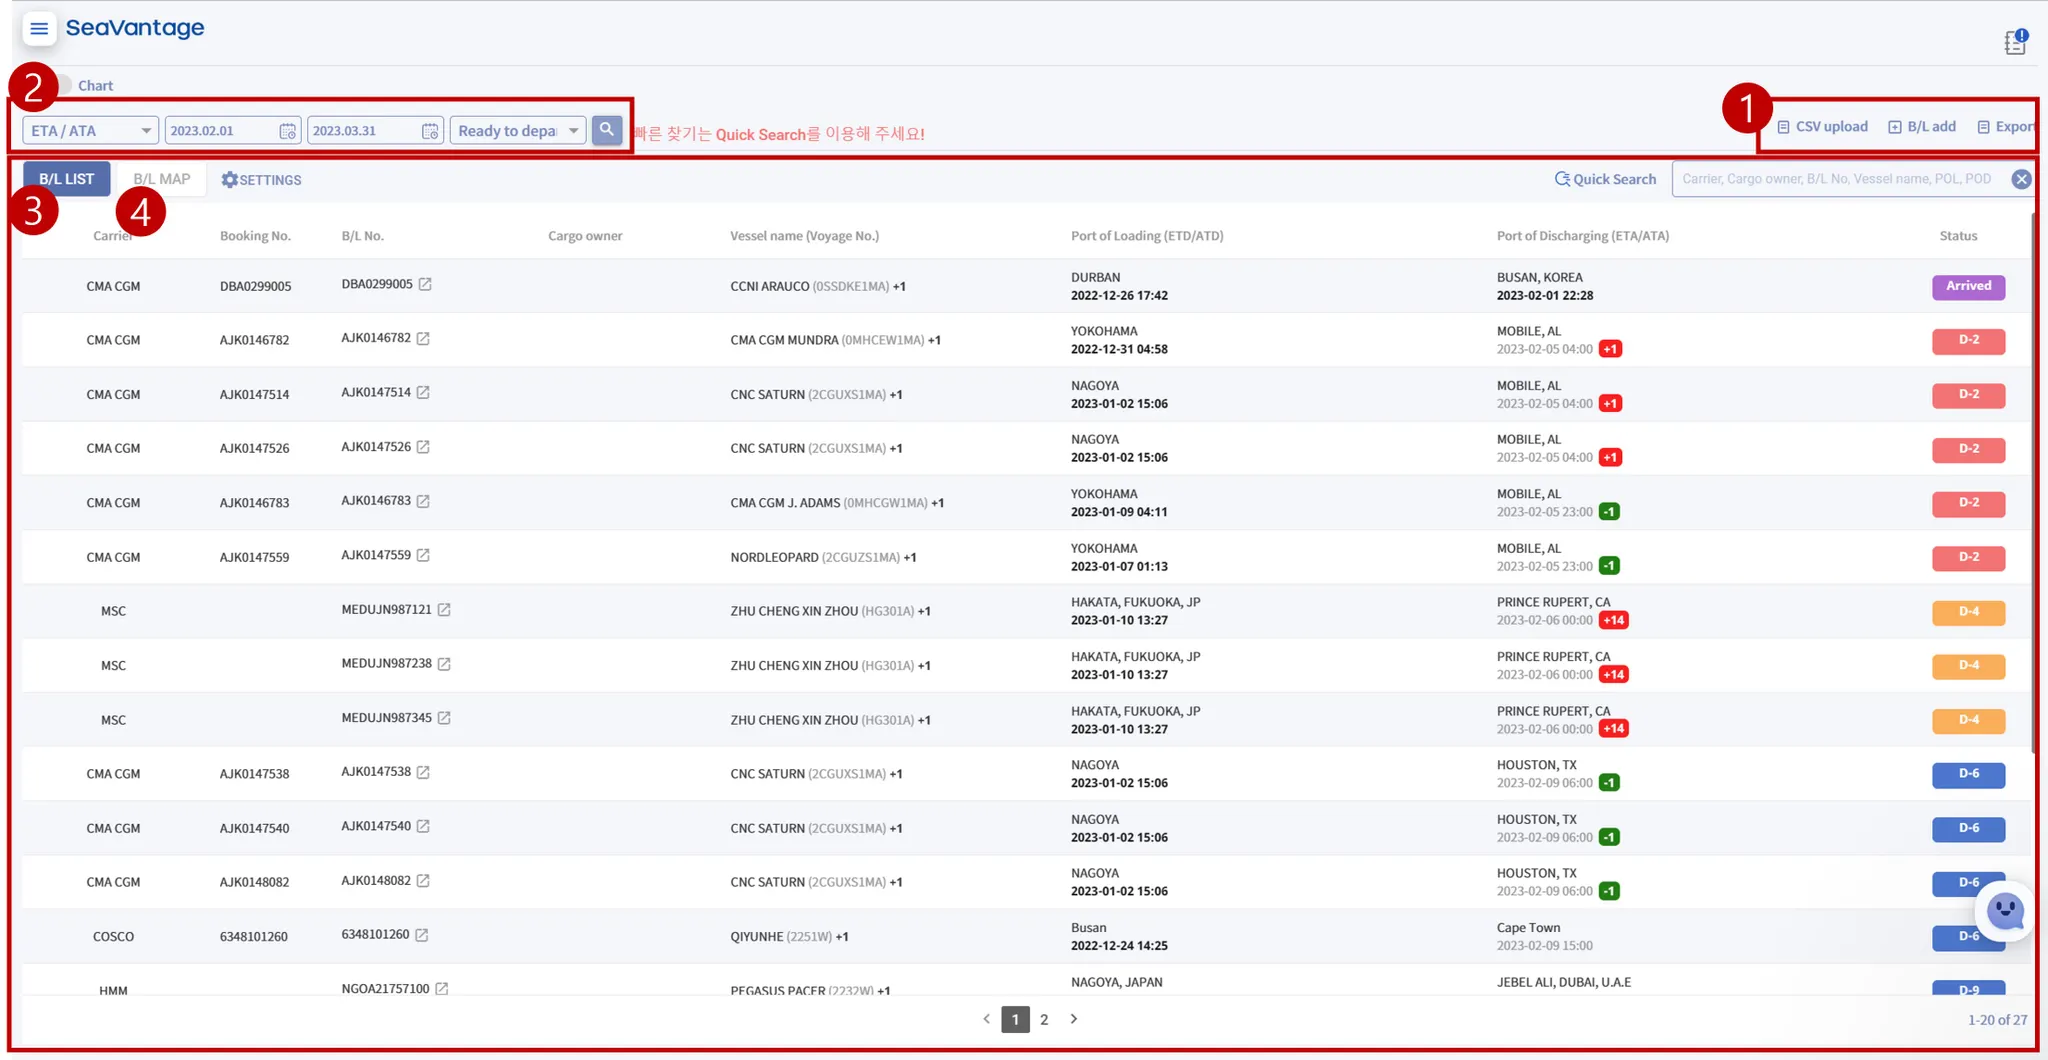Click red +1 badge in AJK0147514 row
Screen dimensions: 2048x1060
click(1610, 404)
